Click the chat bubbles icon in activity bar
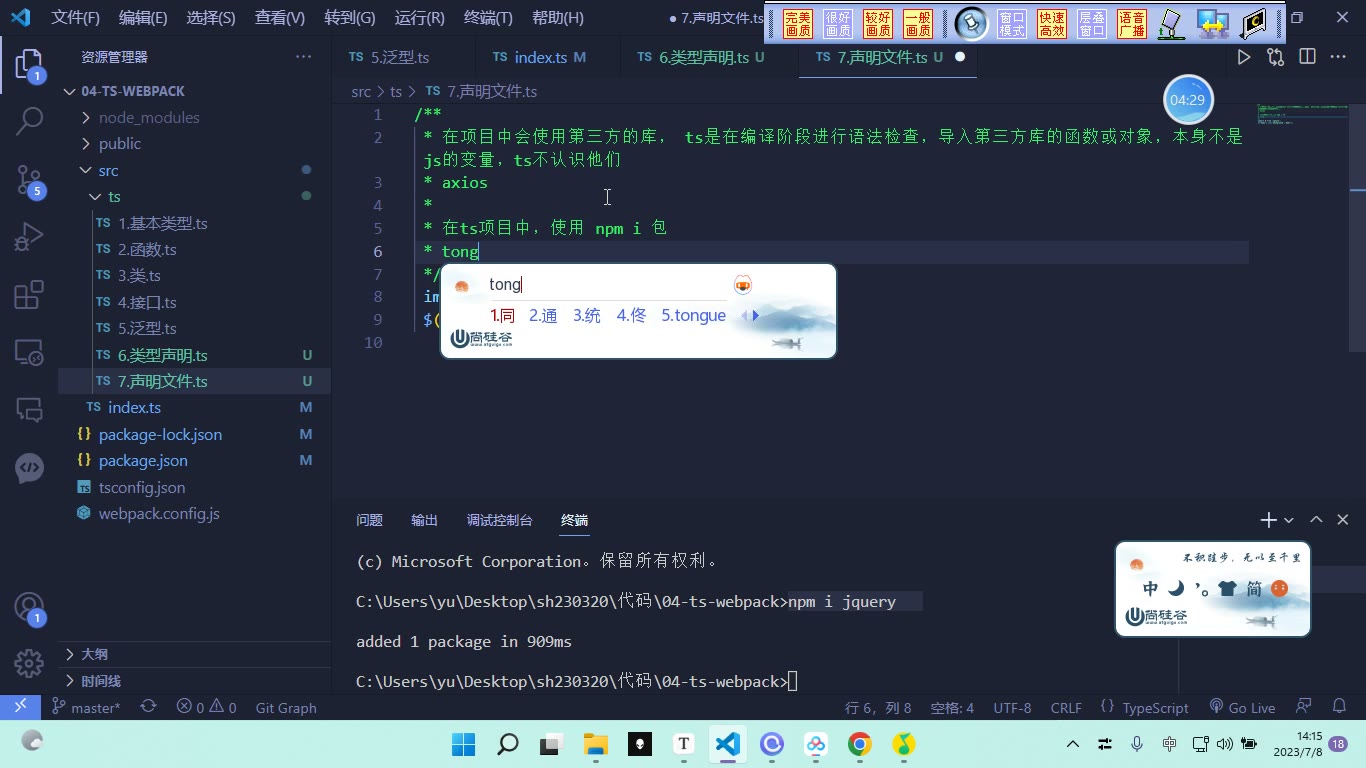Image resolution: width=1366 pixels, height=768 pixels. click(x=29, y=409)
